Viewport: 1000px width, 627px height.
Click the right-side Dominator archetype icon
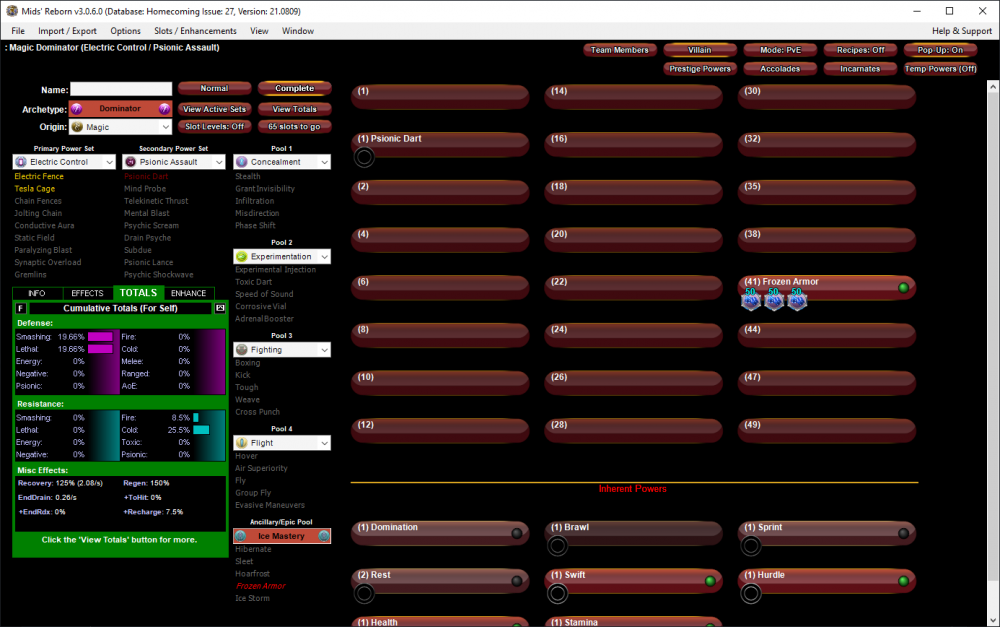tap(165, 108)
